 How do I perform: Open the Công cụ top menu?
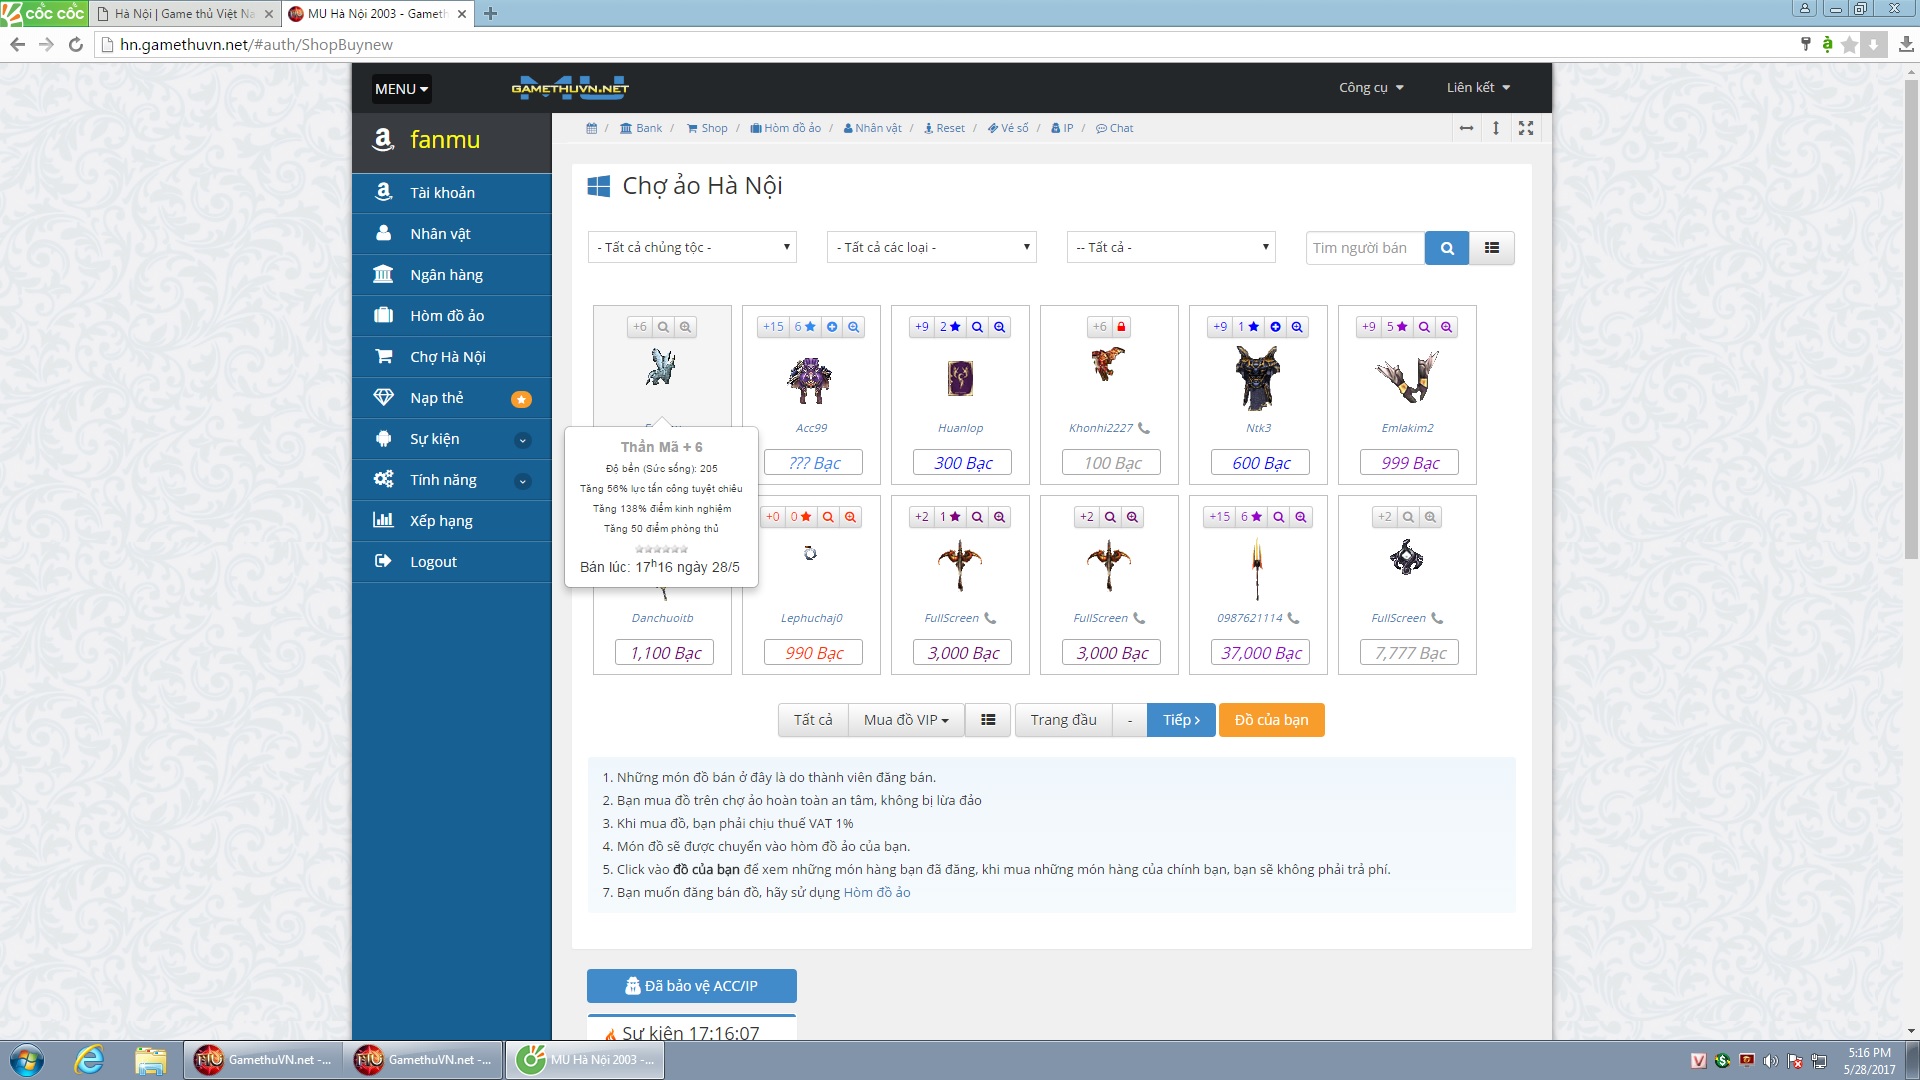(x=1371, y=88)
